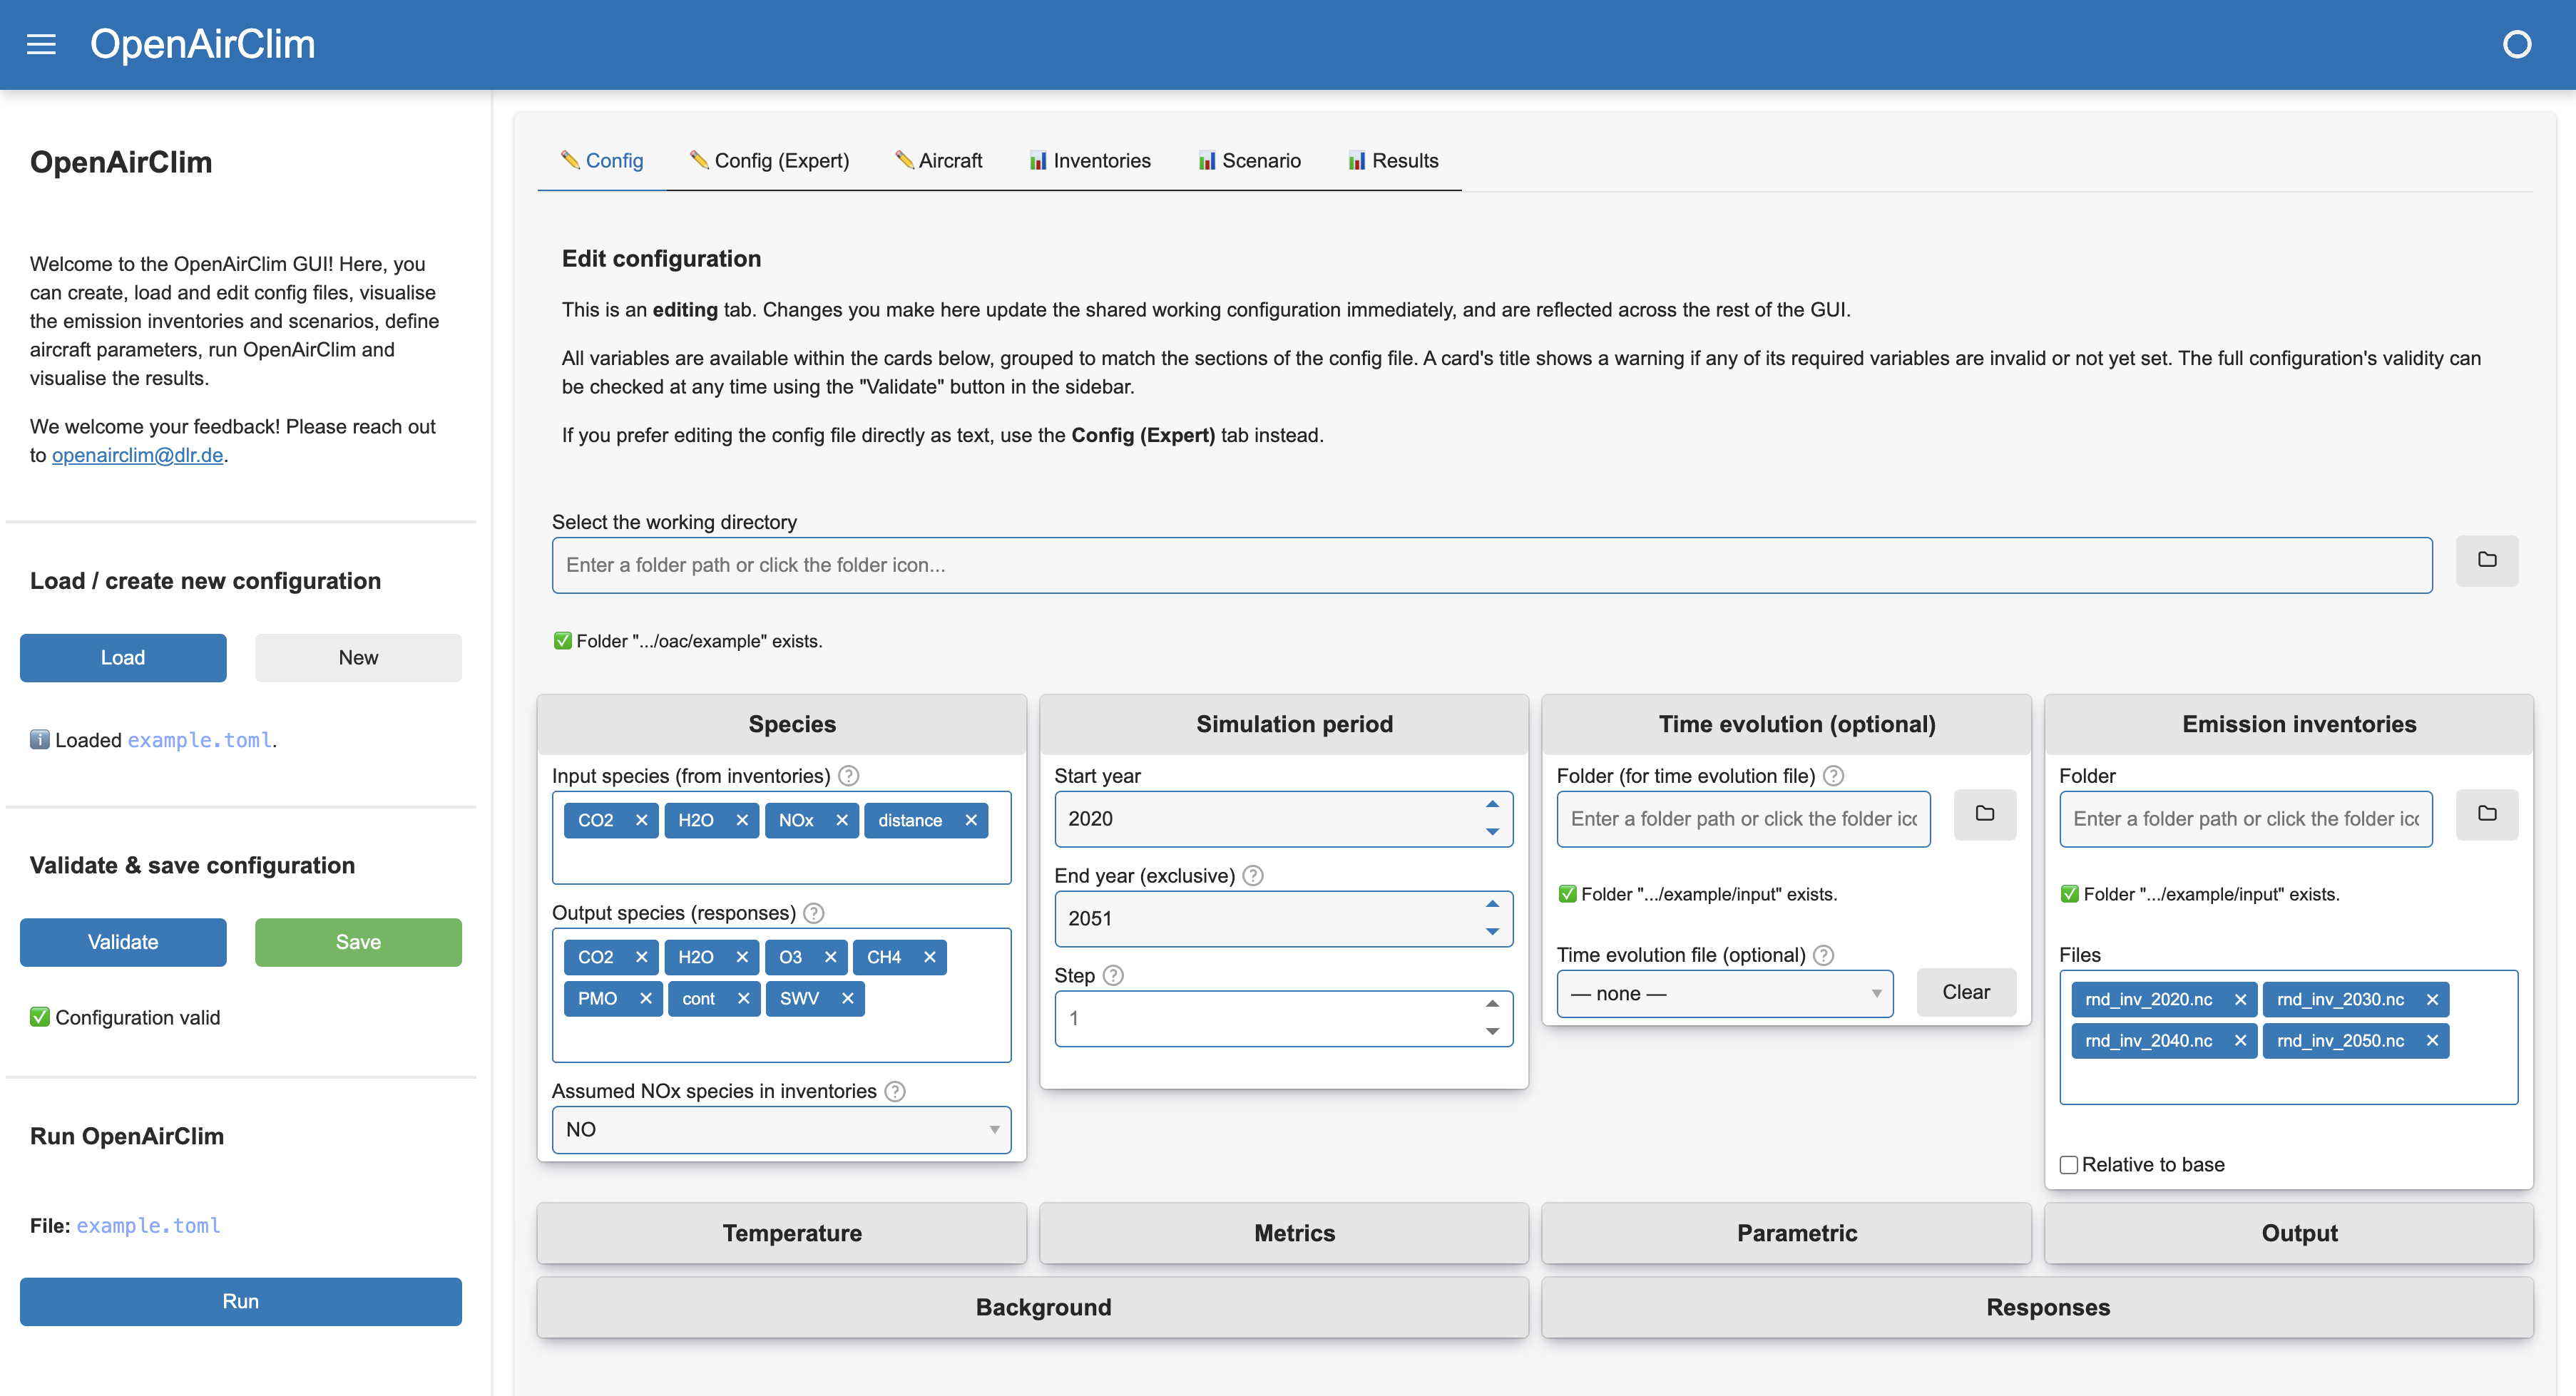Show help for Assumed NOx species

895,1091
